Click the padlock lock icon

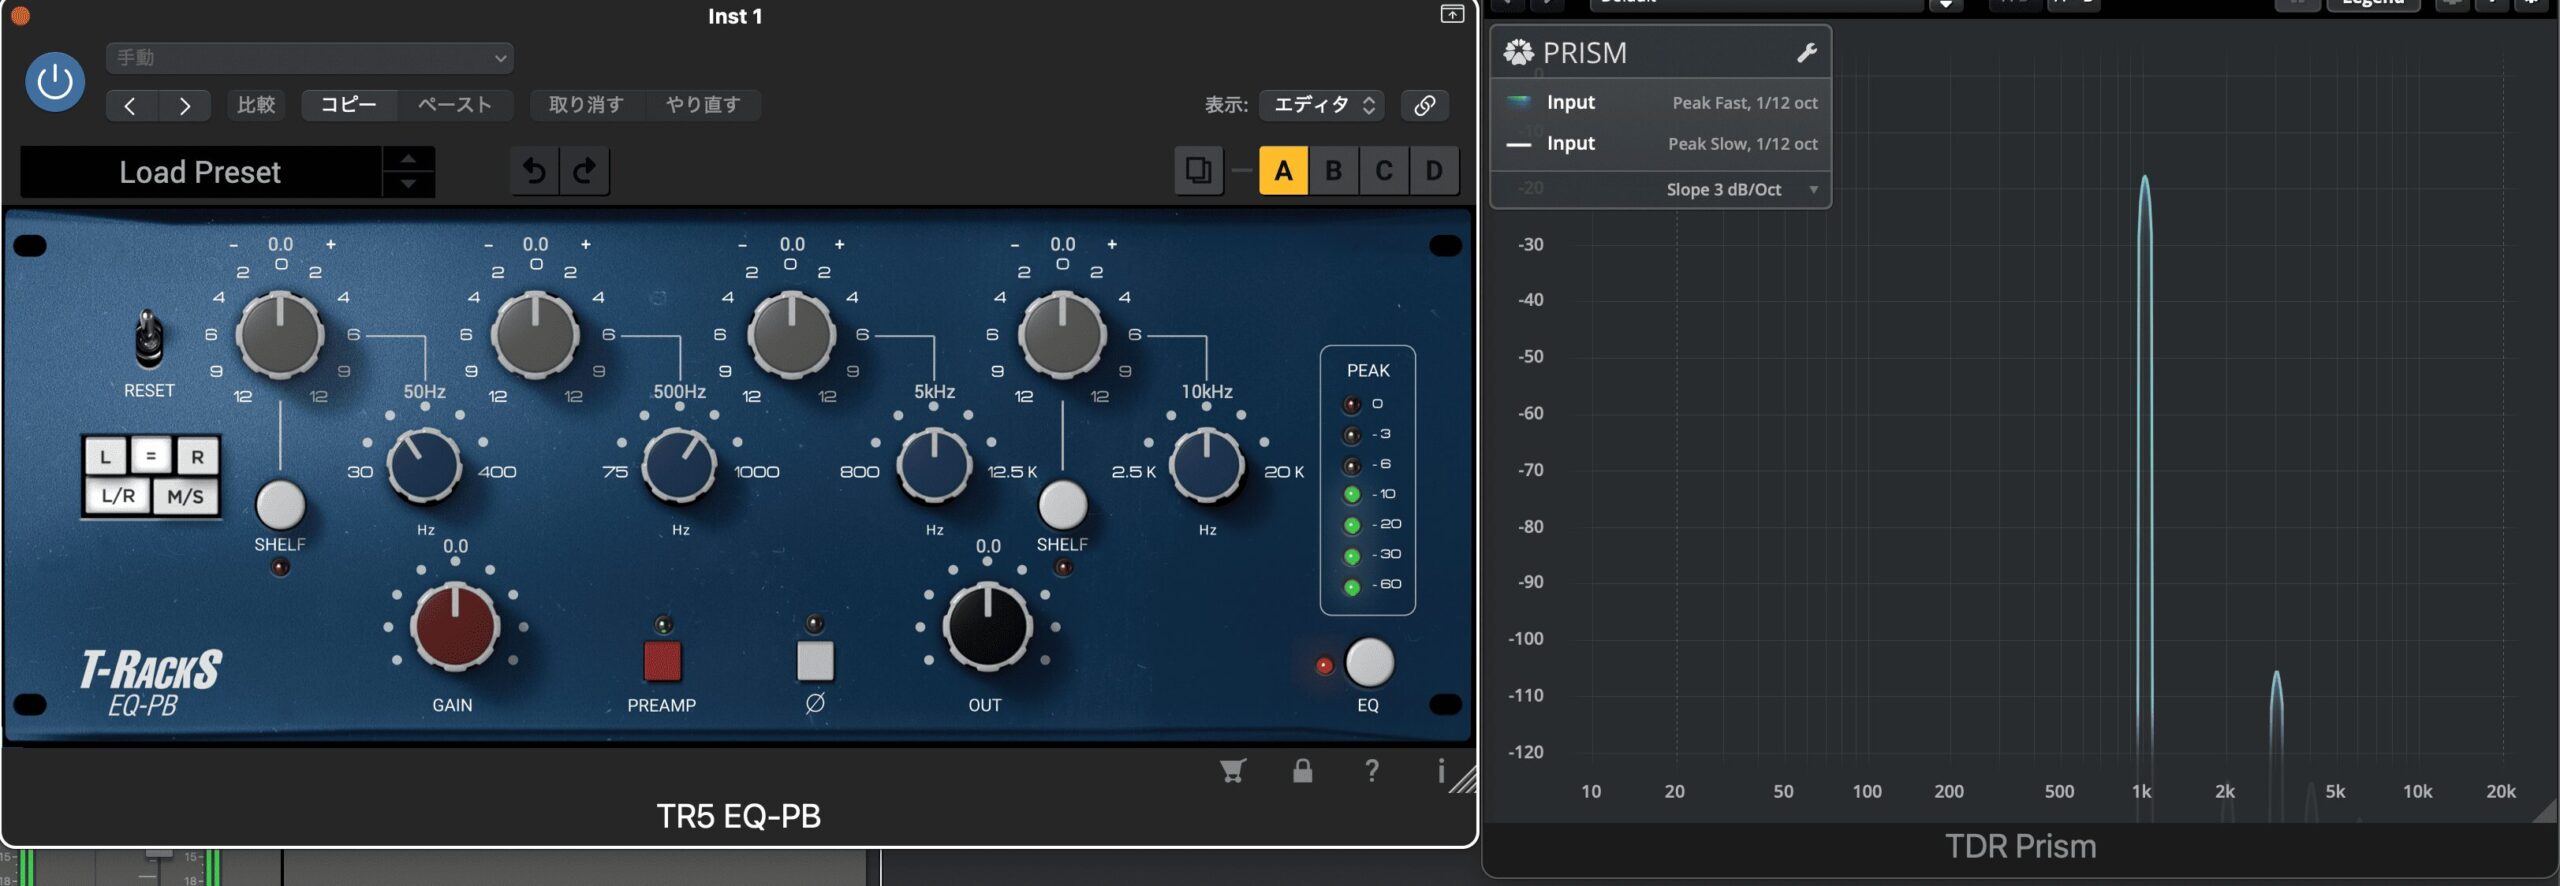point(1302,770)
